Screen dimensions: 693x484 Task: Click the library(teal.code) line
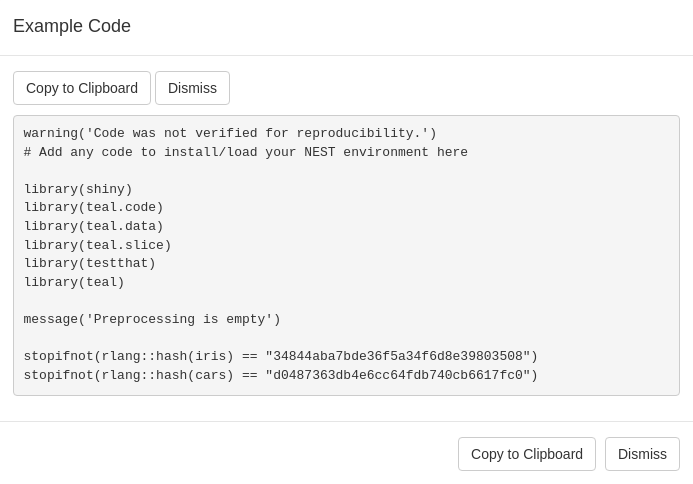[x=93, y=208]
